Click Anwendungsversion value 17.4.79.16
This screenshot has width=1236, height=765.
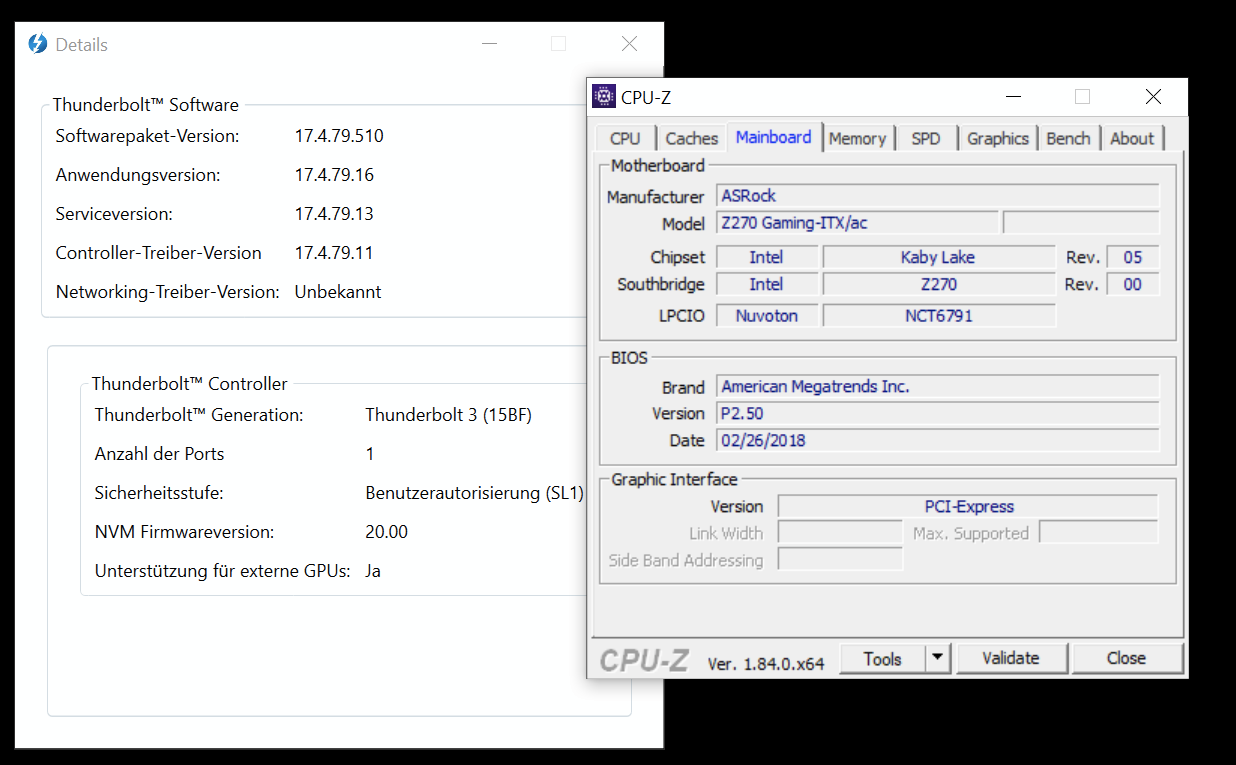point(334,175)
